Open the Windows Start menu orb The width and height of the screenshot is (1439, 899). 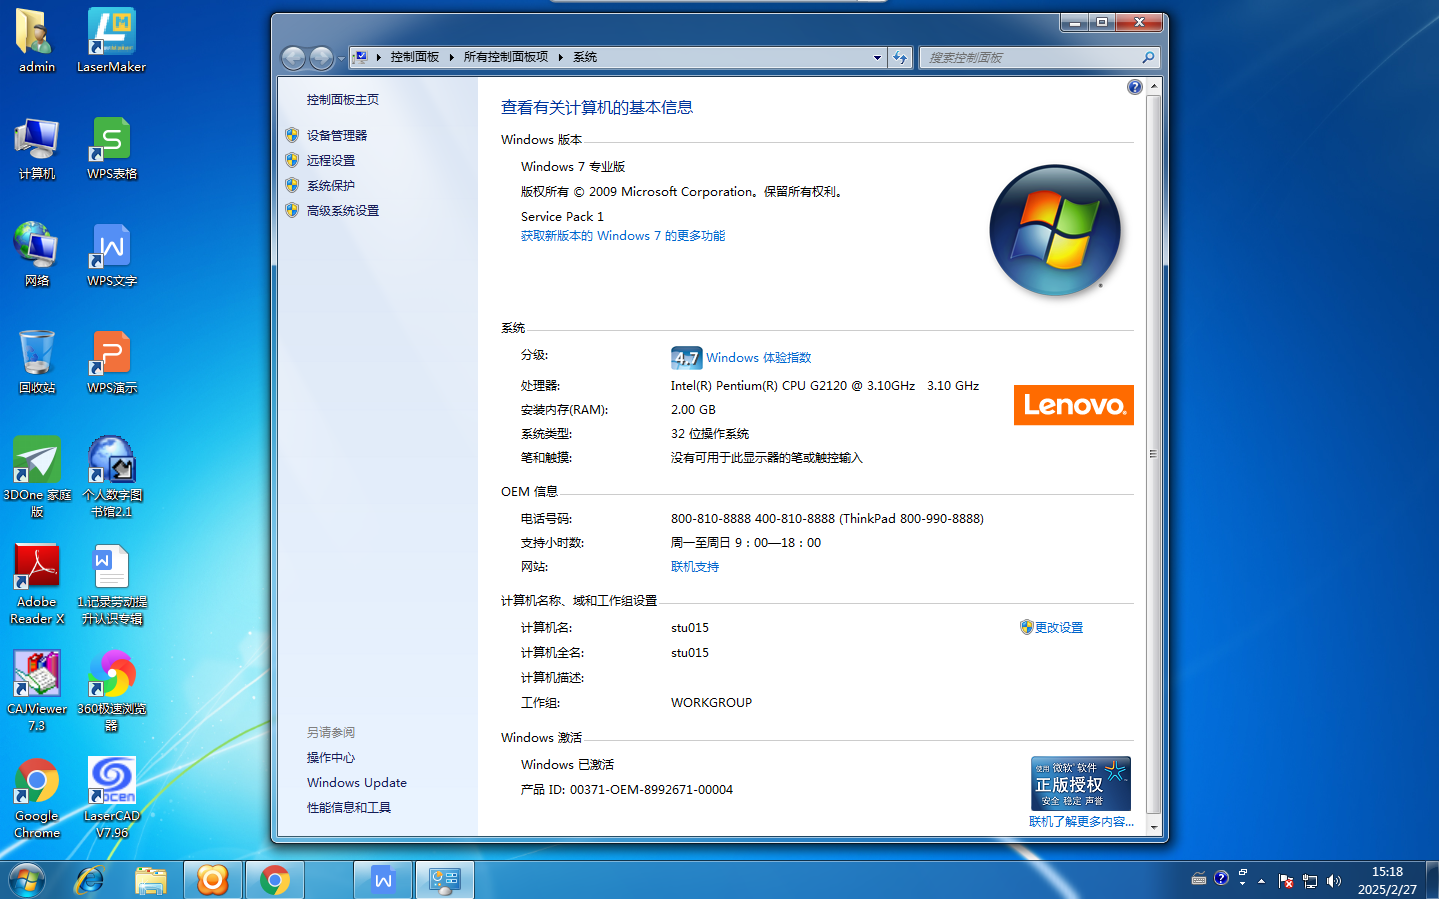(x=27, y=880)
